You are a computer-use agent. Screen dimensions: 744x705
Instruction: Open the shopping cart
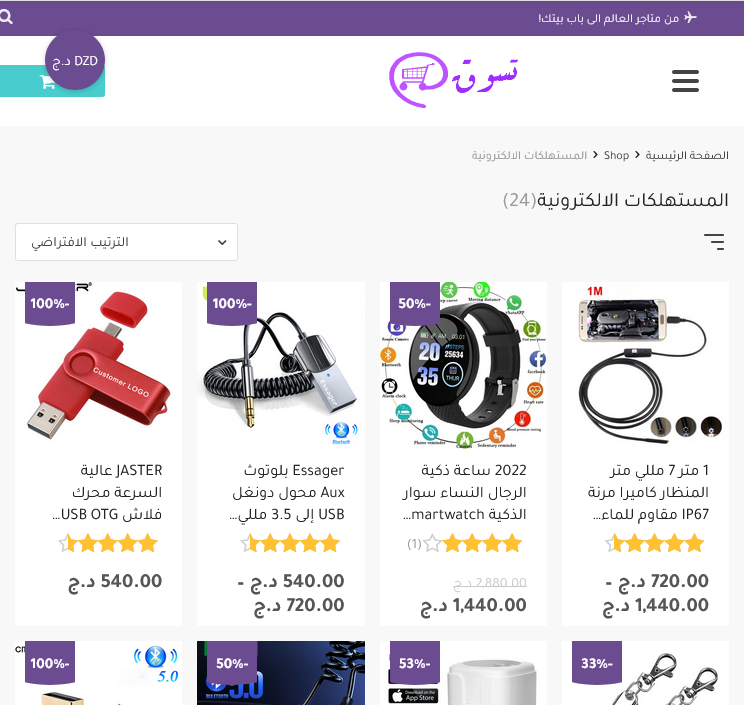pos(52,81)
